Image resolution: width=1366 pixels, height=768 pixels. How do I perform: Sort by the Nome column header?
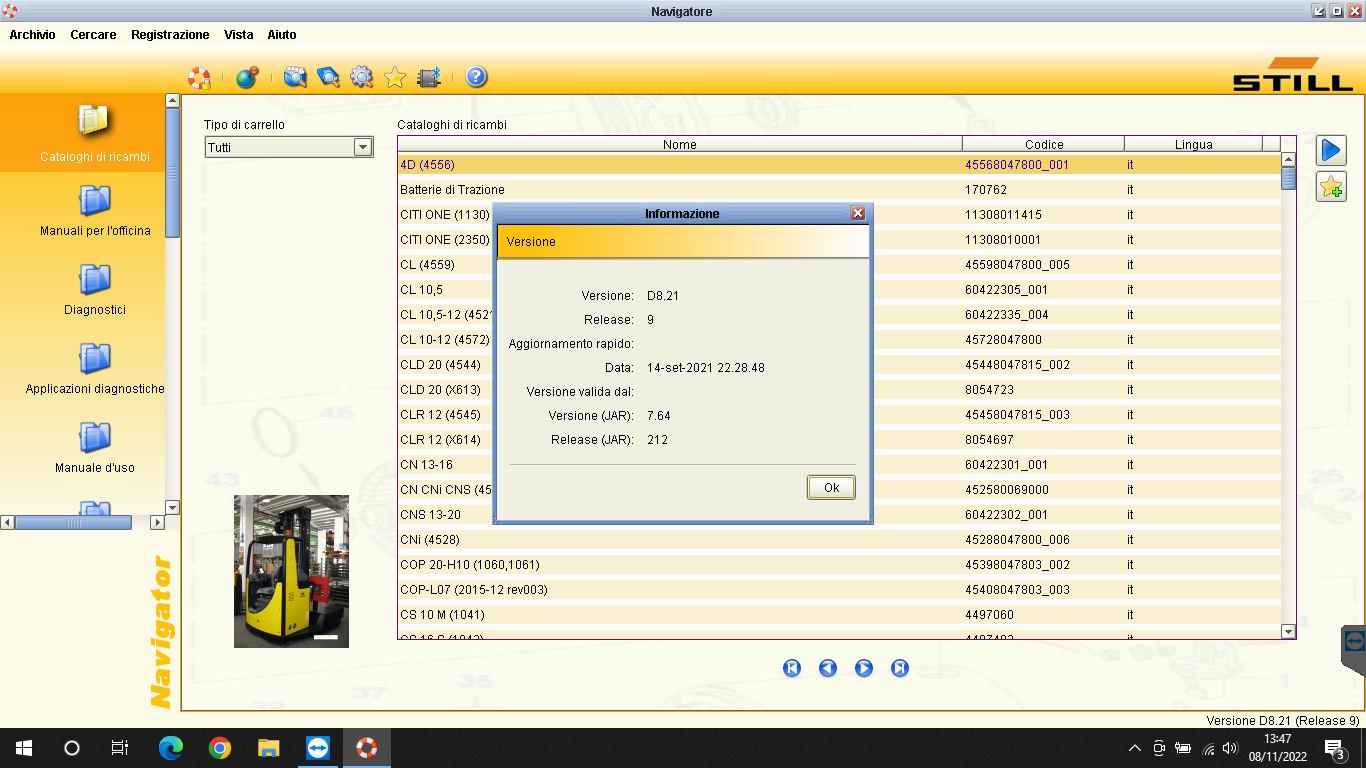tap(680, 144)
